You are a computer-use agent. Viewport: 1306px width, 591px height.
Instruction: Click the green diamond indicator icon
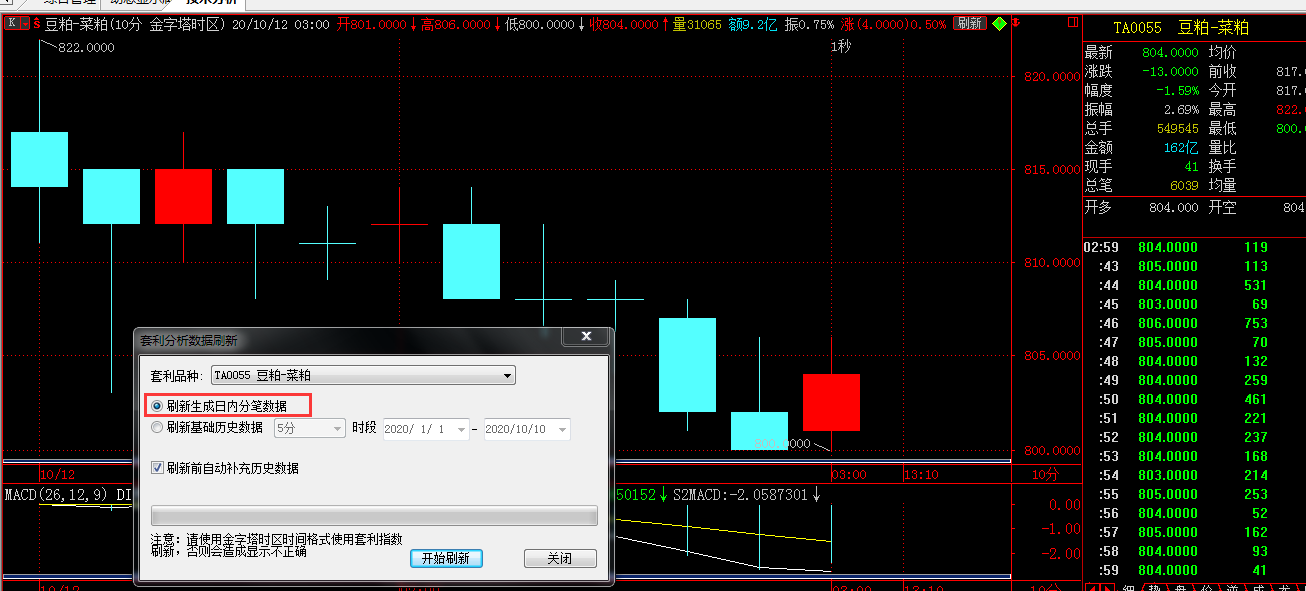pos(999,23)
